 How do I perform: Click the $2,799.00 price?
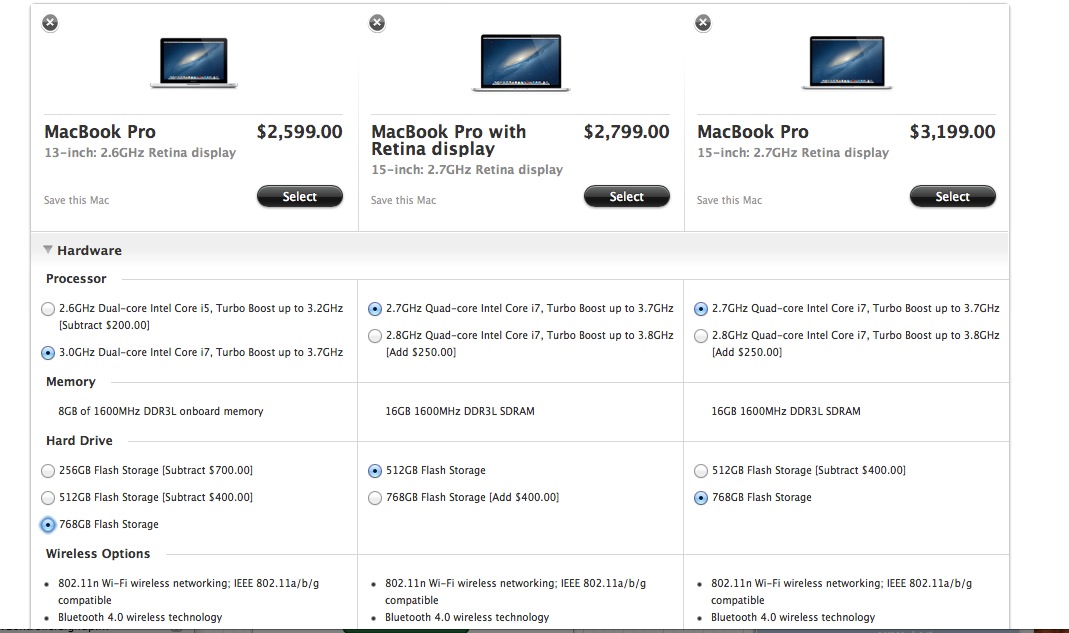[x=627, y=132]
